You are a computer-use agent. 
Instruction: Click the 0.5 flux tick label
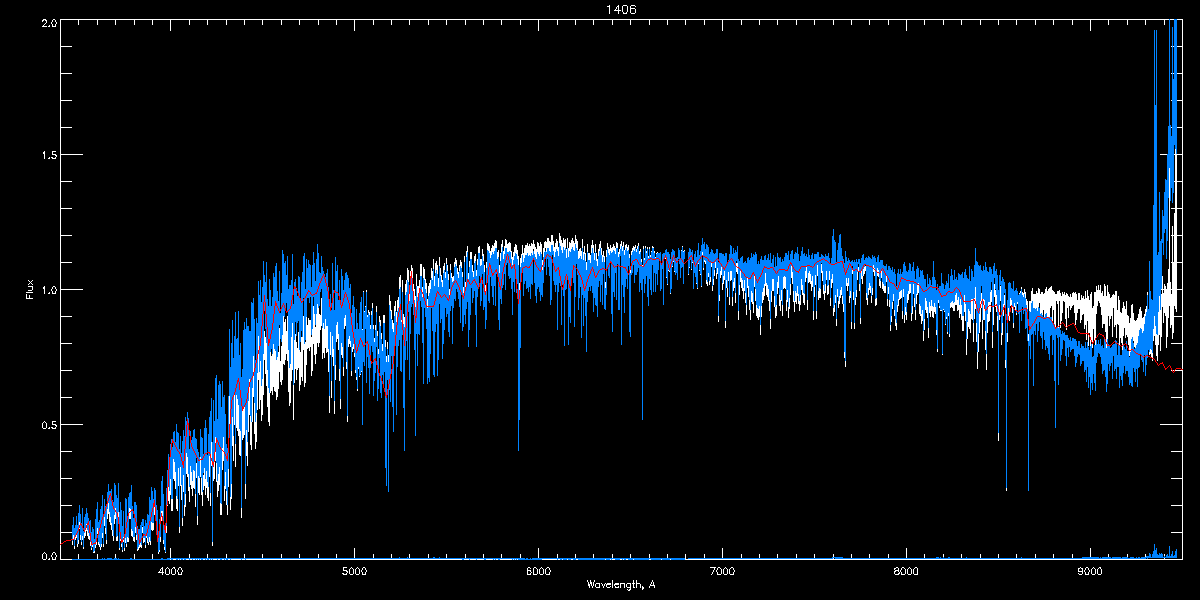[x=47, y=424]
